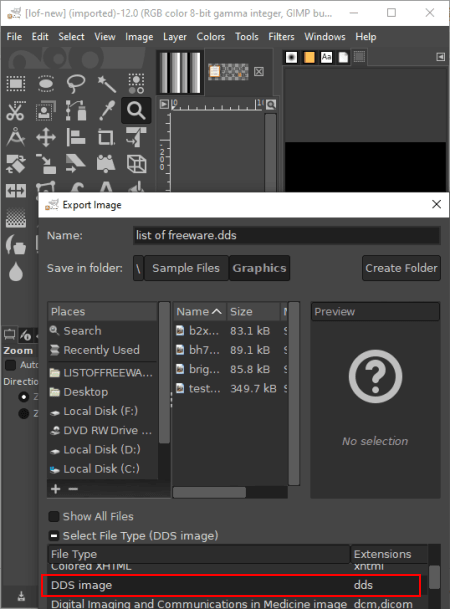The height and width of the screenshot is (609, 450).
Task: Open the Patterns dockable tab
Action: [x=309, y=57]
